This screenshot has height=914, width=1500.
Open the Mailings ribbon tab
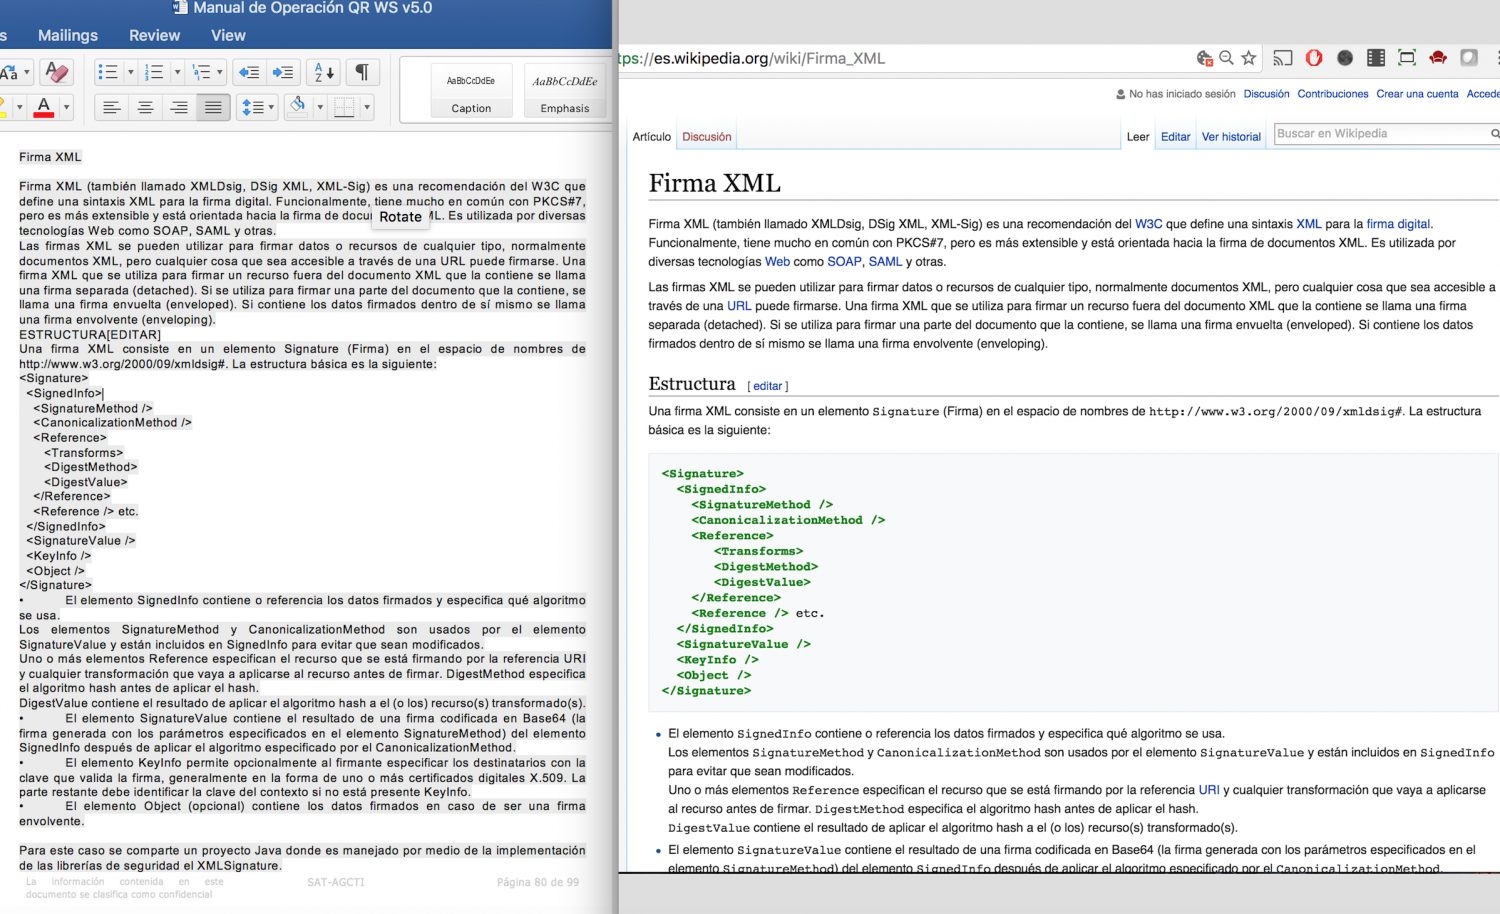(68, 35)
